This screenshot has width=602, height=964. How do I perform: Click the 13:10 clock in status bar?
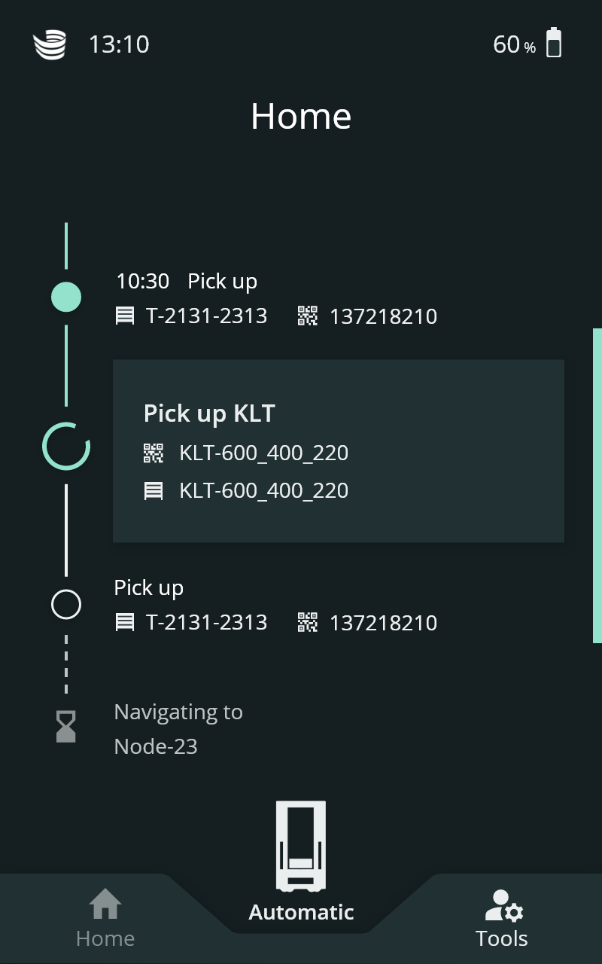click(x=119, y=45)
